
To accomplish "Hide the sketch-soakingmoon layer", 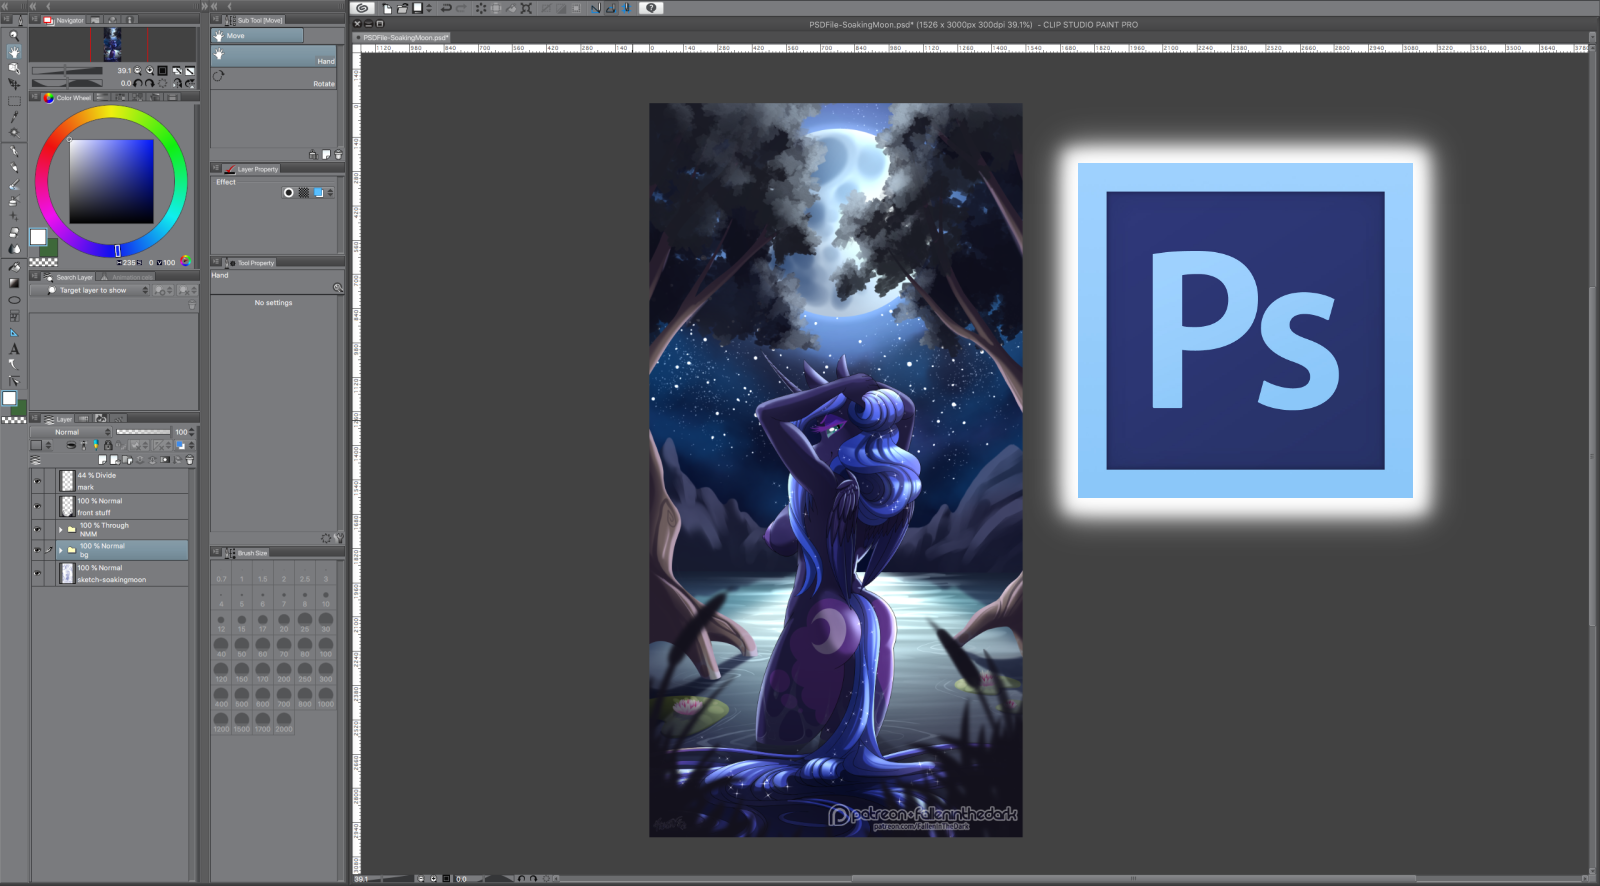I will point(37,574).
